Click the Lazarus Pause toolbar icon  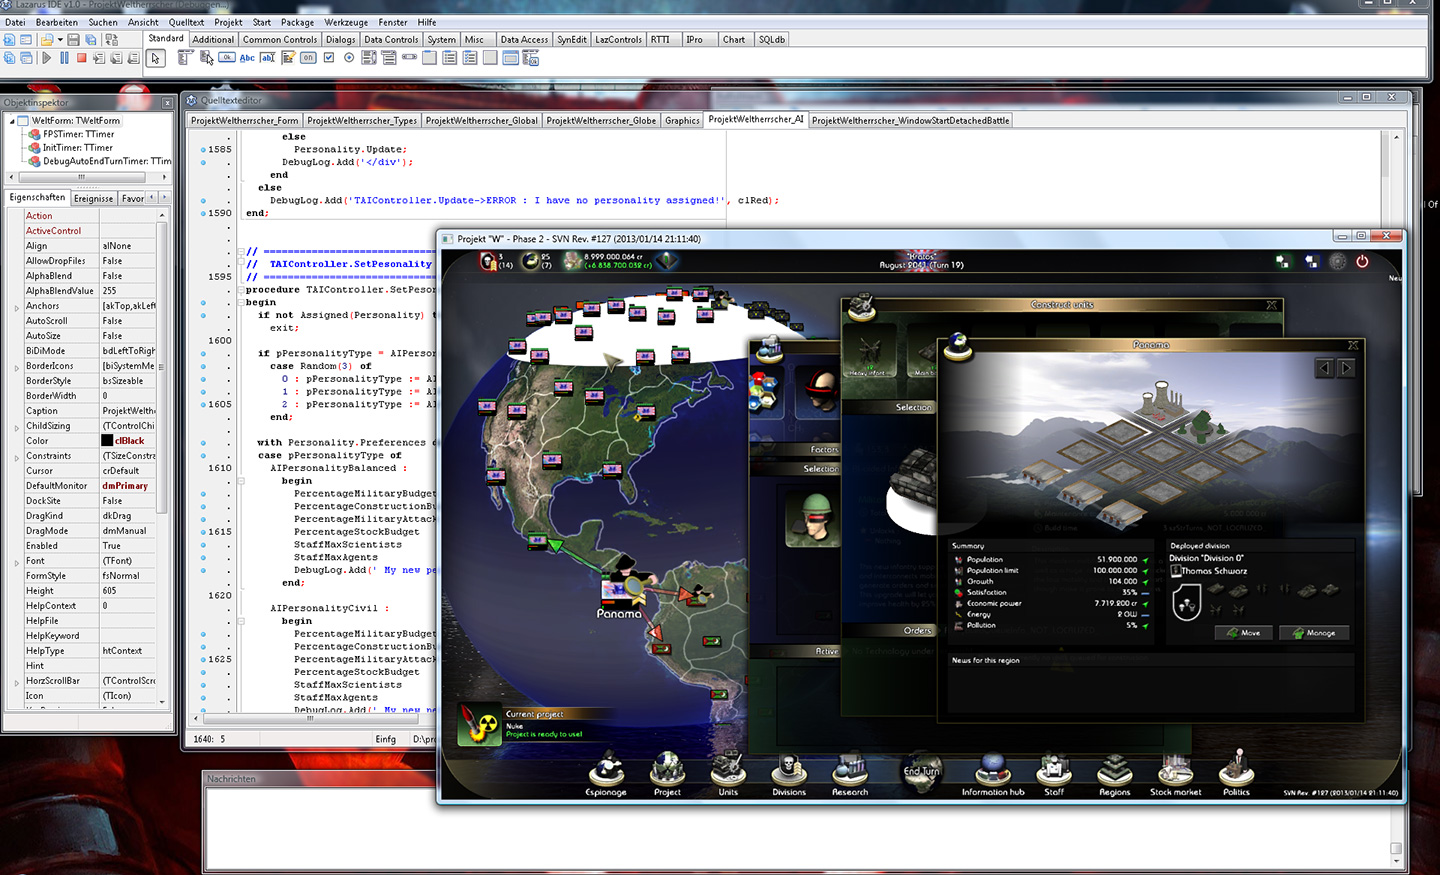pyautogui.click(x=64, y=58)
